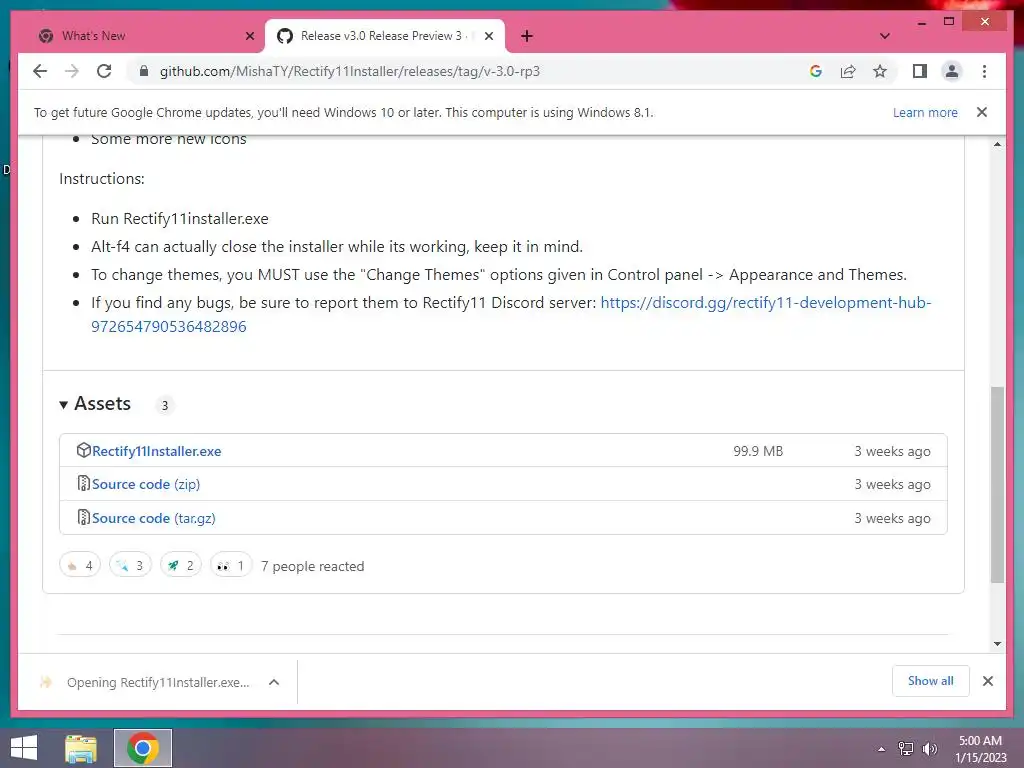This screenshot has width=1024, height=768.
Task: Open the Chrome side panel
Action: point(920,71)
